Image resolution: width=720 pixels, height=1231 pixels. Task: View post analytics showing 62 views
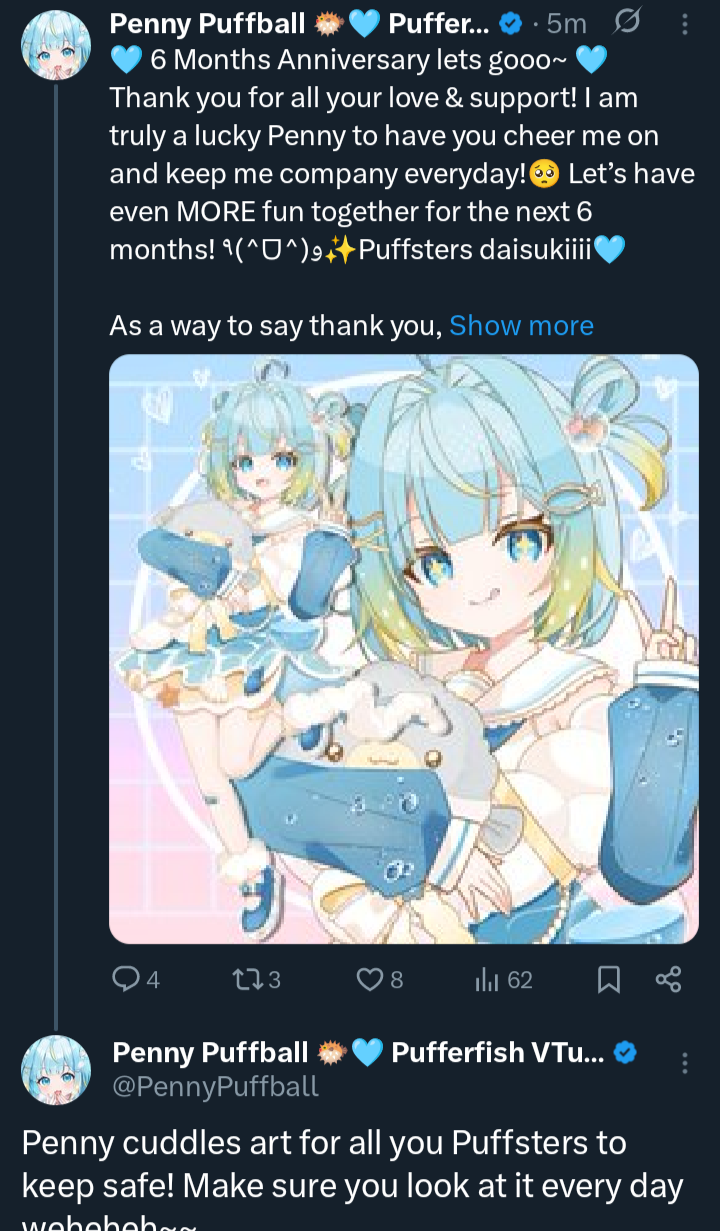503,979
